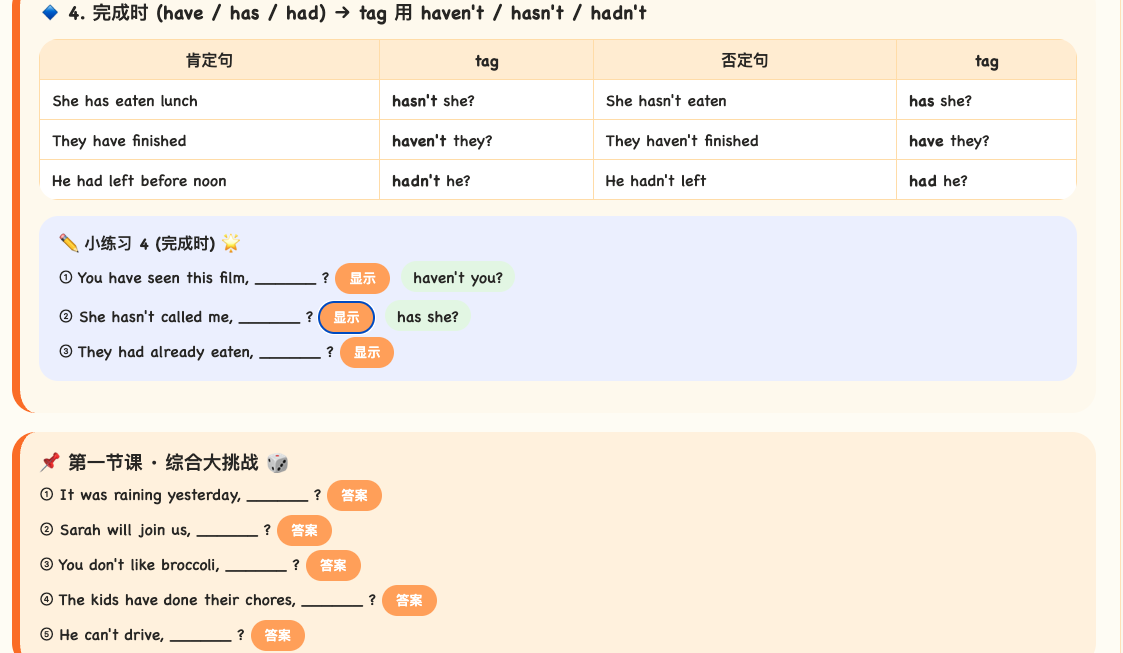Viewport: 1123px width, 653px height.
Task: Click the '小练习 4 (完成时)' exercise title
Action: click(150, 243)
